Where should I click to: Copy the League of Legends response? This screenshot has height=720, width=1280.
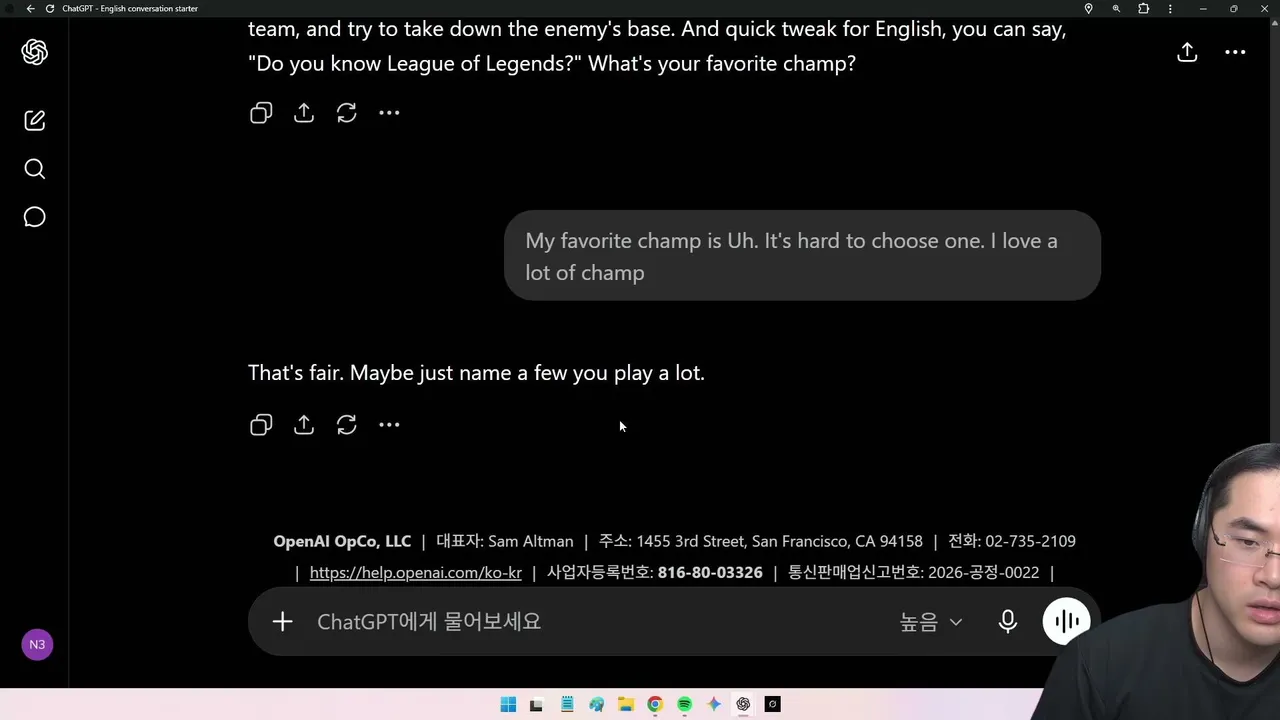[261, 113]
